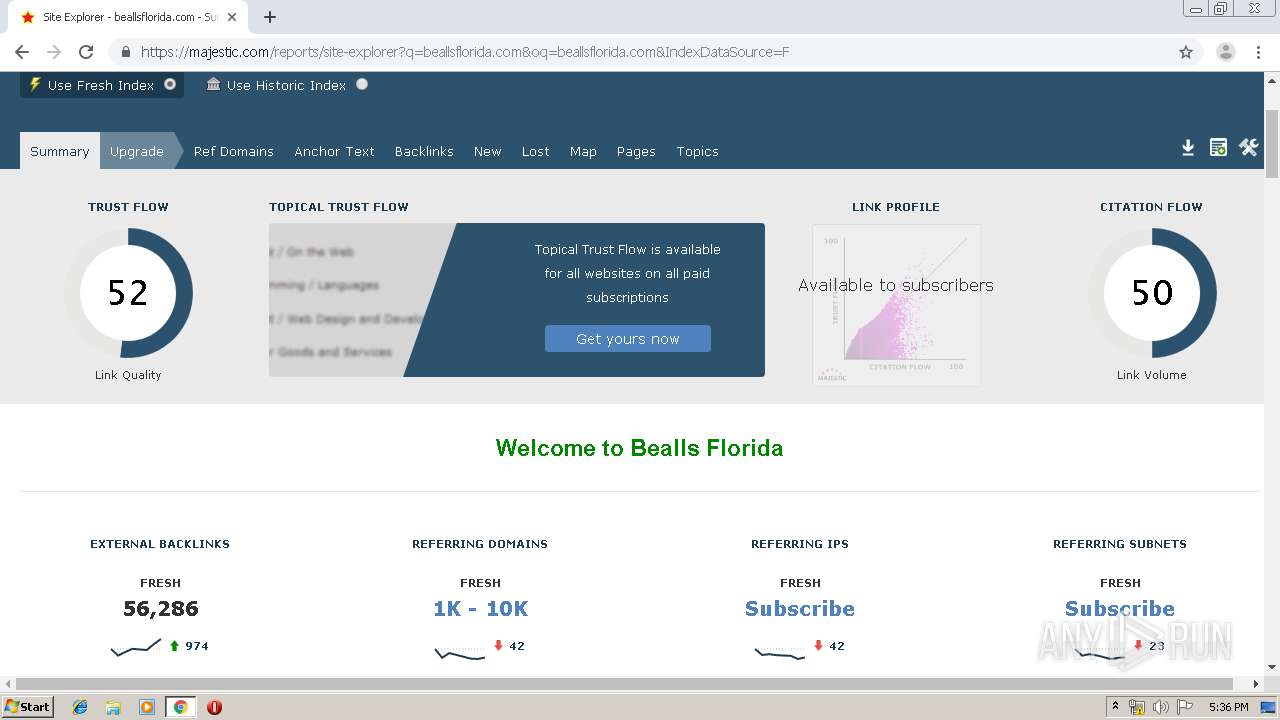Click Subscribe under Referring IPs
The width and height of the screenshot is (1280, 720).
pyautogui.click(x=800, y=608)
